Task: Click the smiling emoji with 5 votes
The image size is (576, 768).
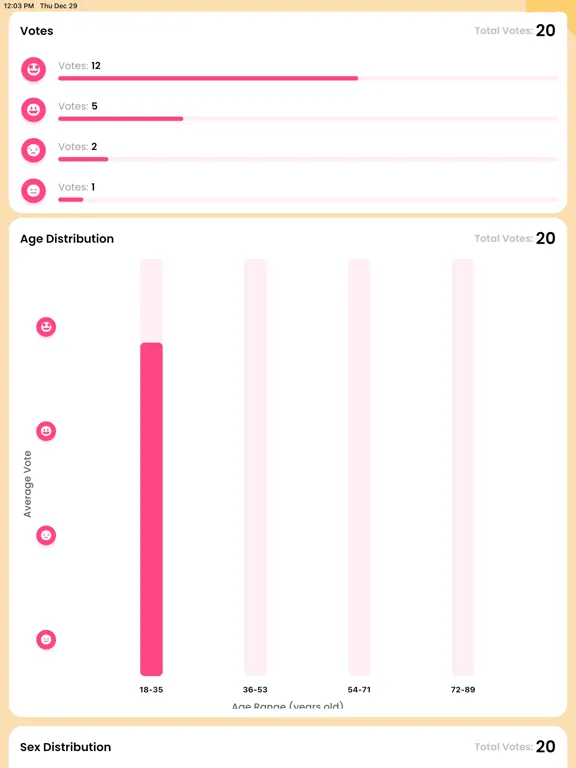Action: (x=33, y=110)
